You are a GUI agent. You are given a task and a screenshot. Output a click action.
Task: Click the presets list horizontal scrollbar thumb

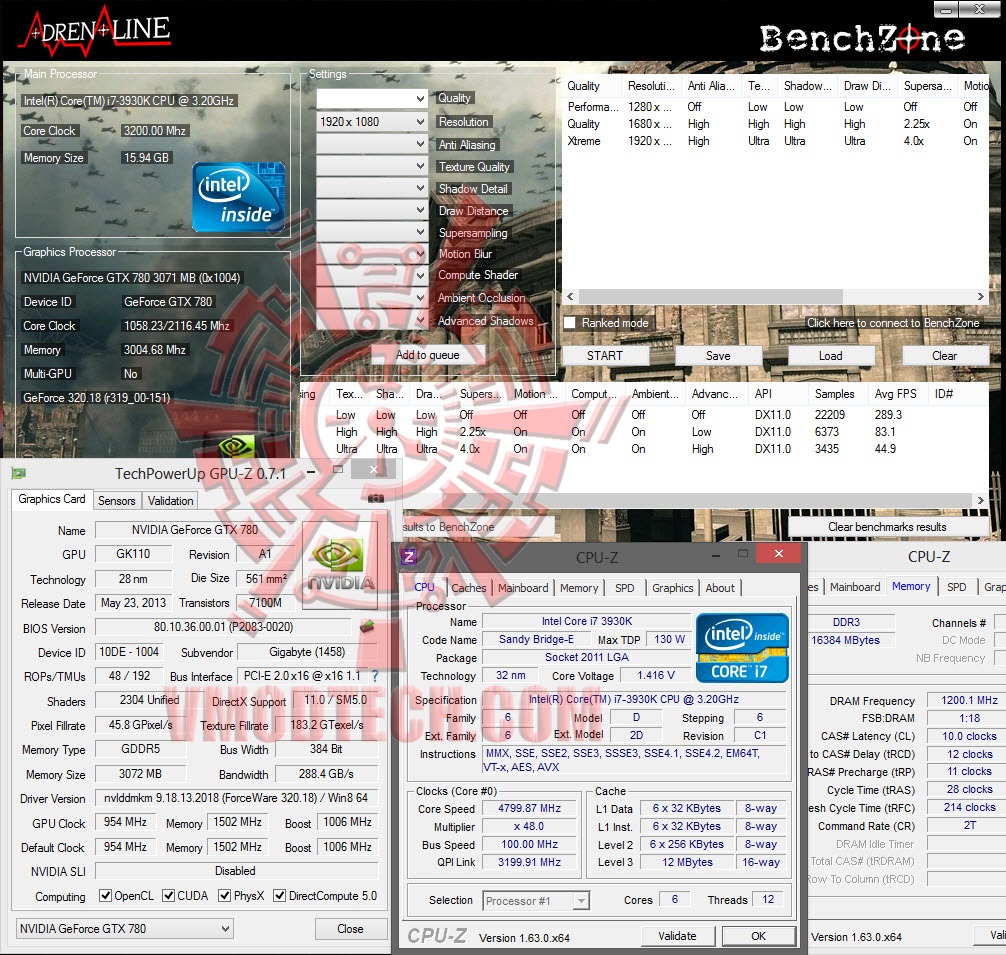point(710,296)
